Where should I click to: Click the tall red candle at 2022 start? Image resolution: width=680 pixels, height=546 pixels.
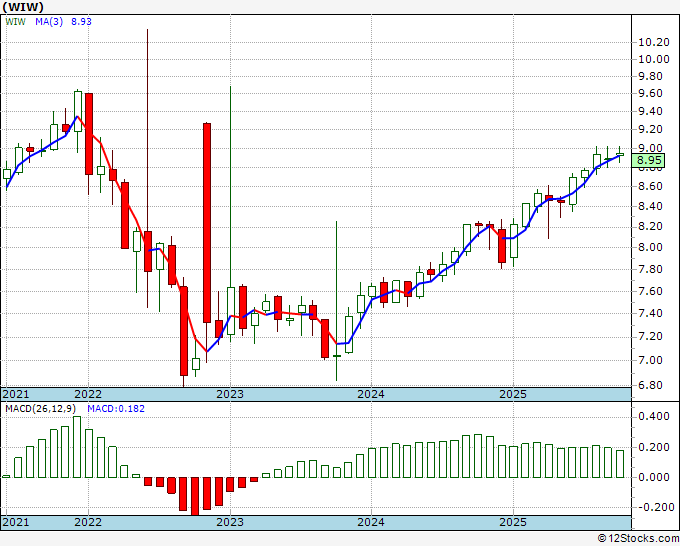click(x=89, y=134)
